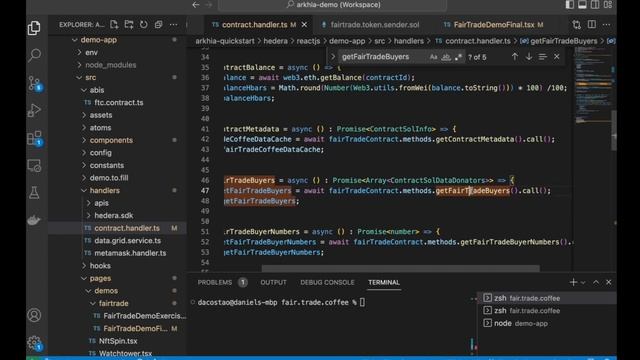The image size is (640, 360).
Task: Open editor compare changes icon
Action: pyautogui.click(x=576, y=25)
